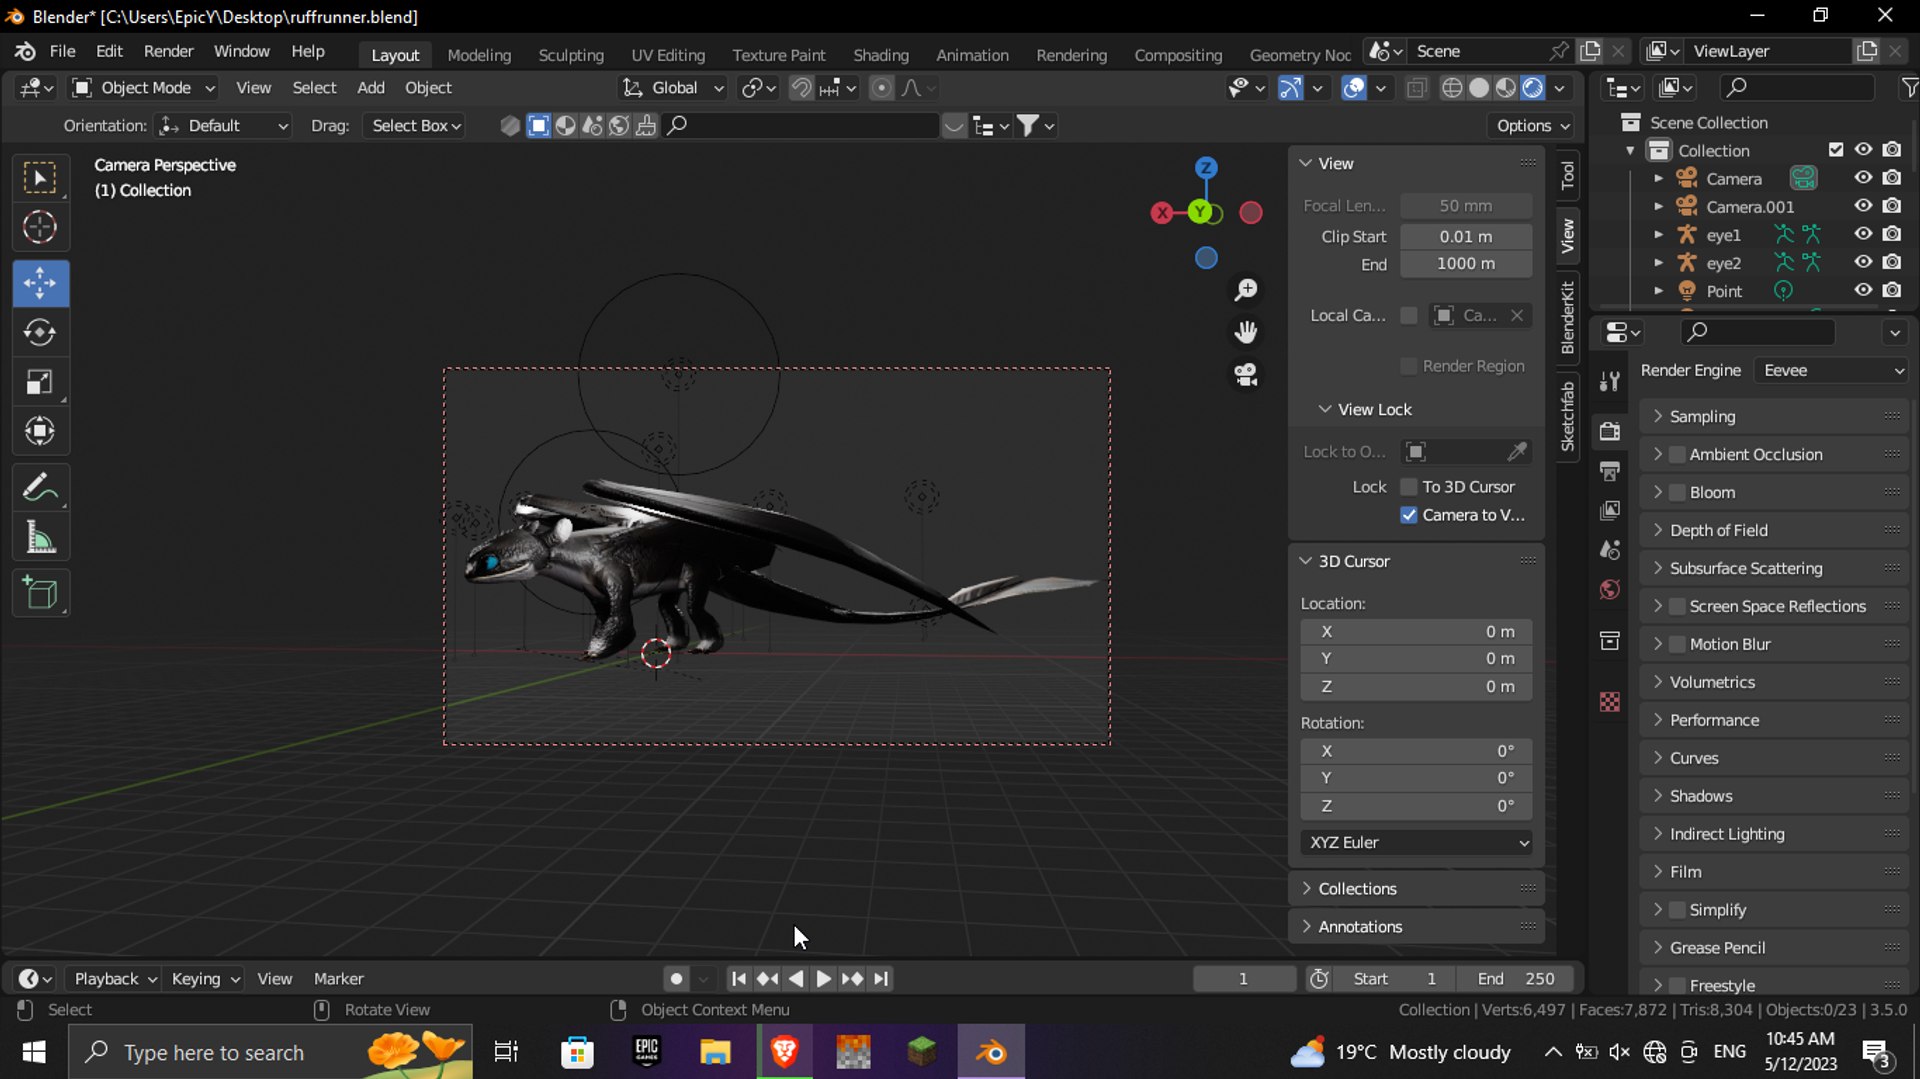Open the Render Engine Eevee dropdown
1920x1079 pixels.
1832,370
